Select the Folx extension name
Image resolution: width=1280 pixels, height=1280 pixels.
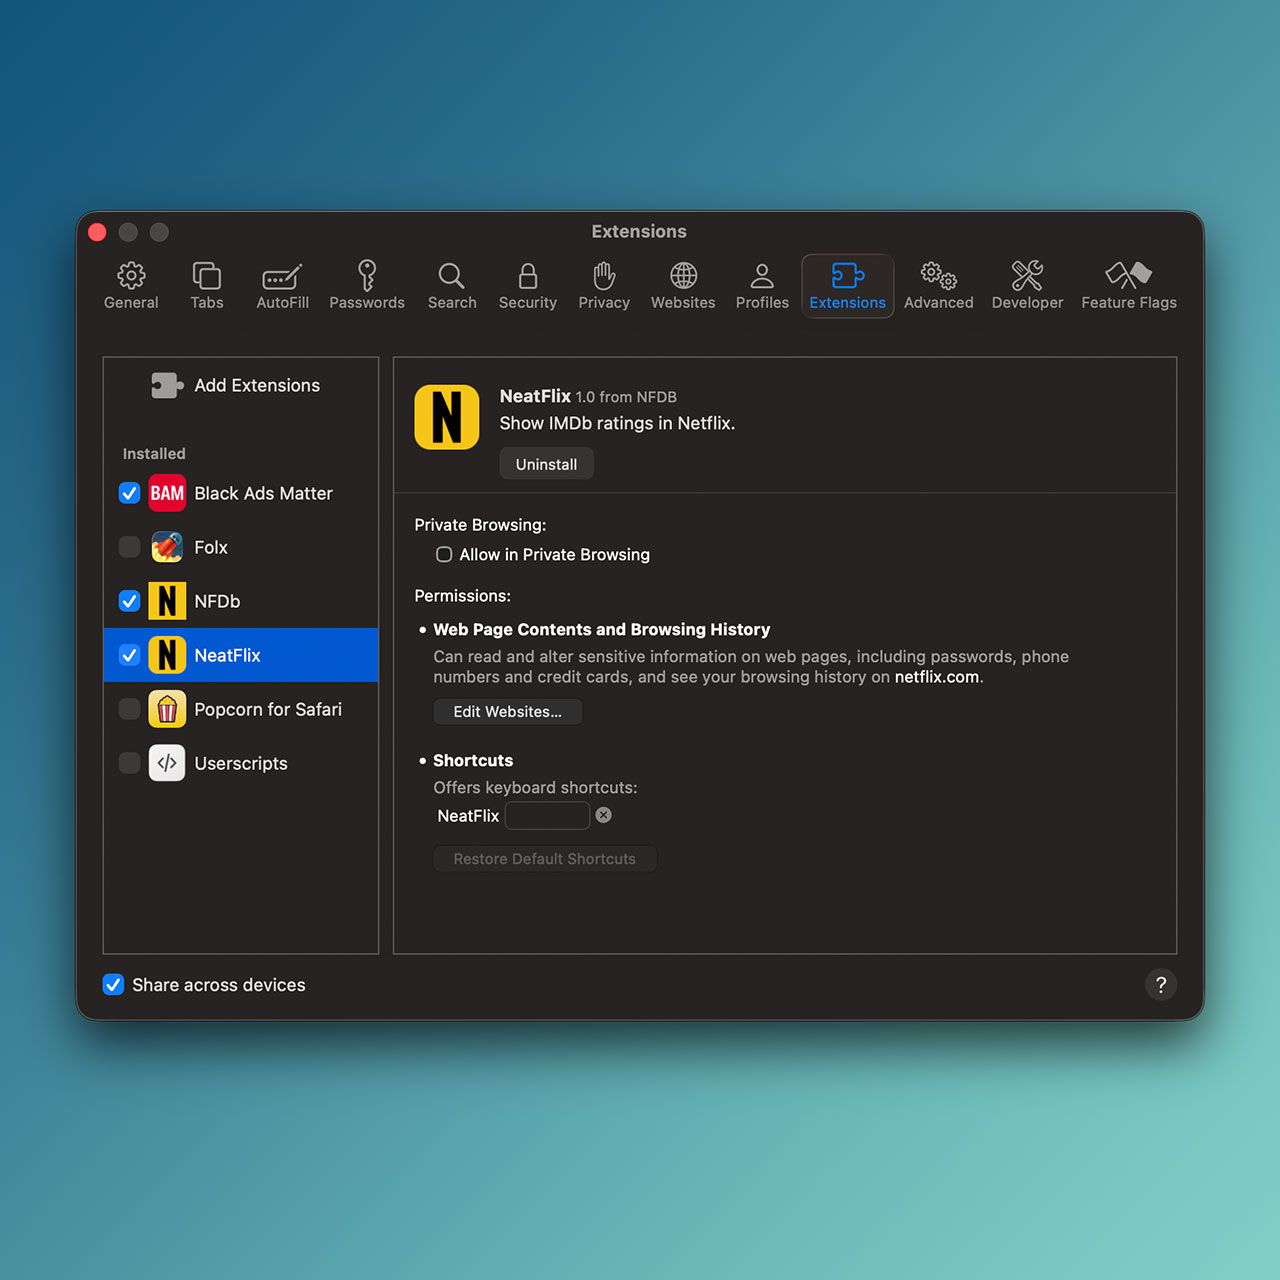[211, 547]
